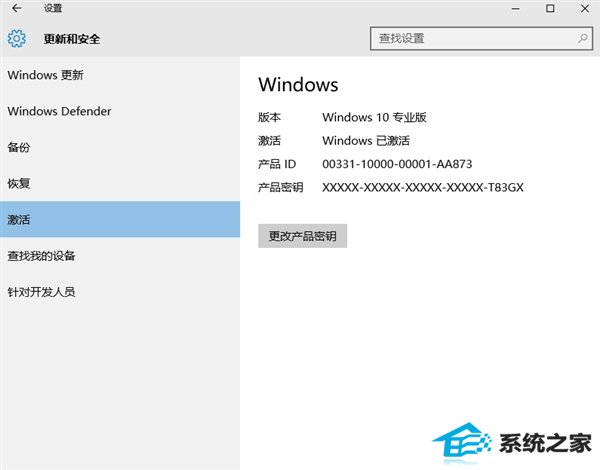Click the 设置 window title
This screenshot has width=600, height=470.
tap(53, 8)
